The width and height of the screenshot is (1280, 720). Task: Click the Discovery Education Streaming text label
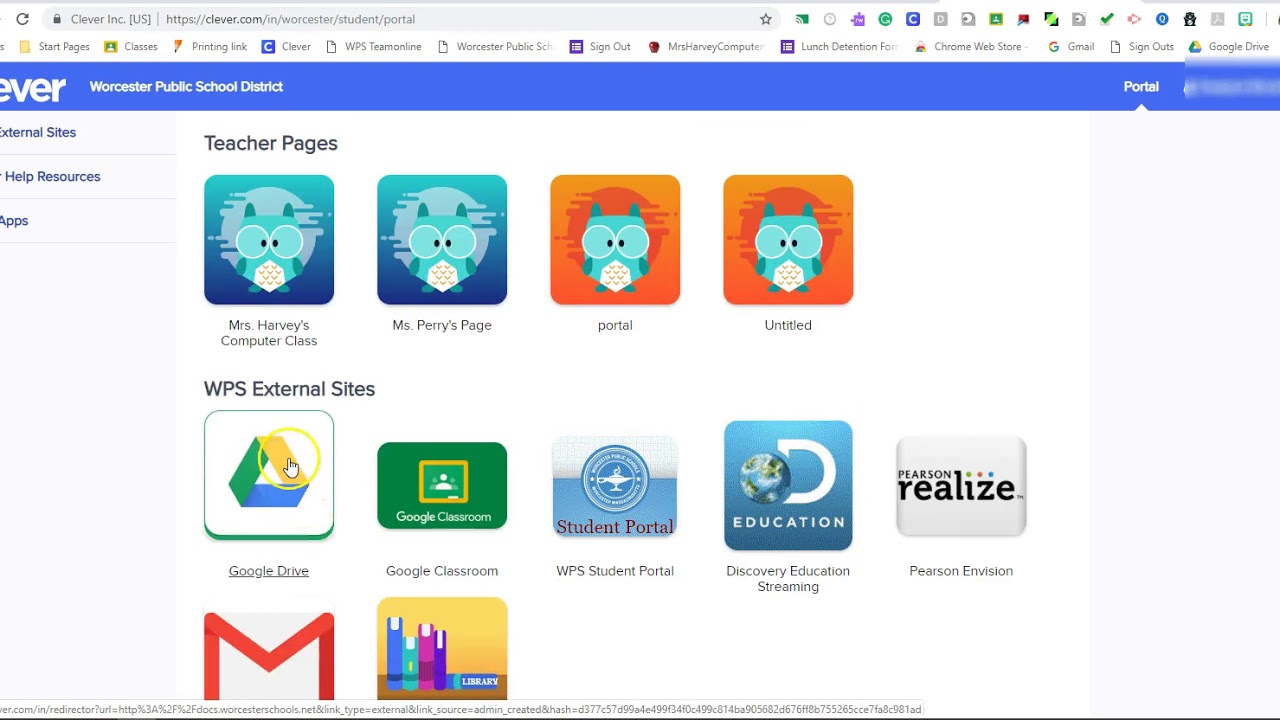tap(788, 579)
